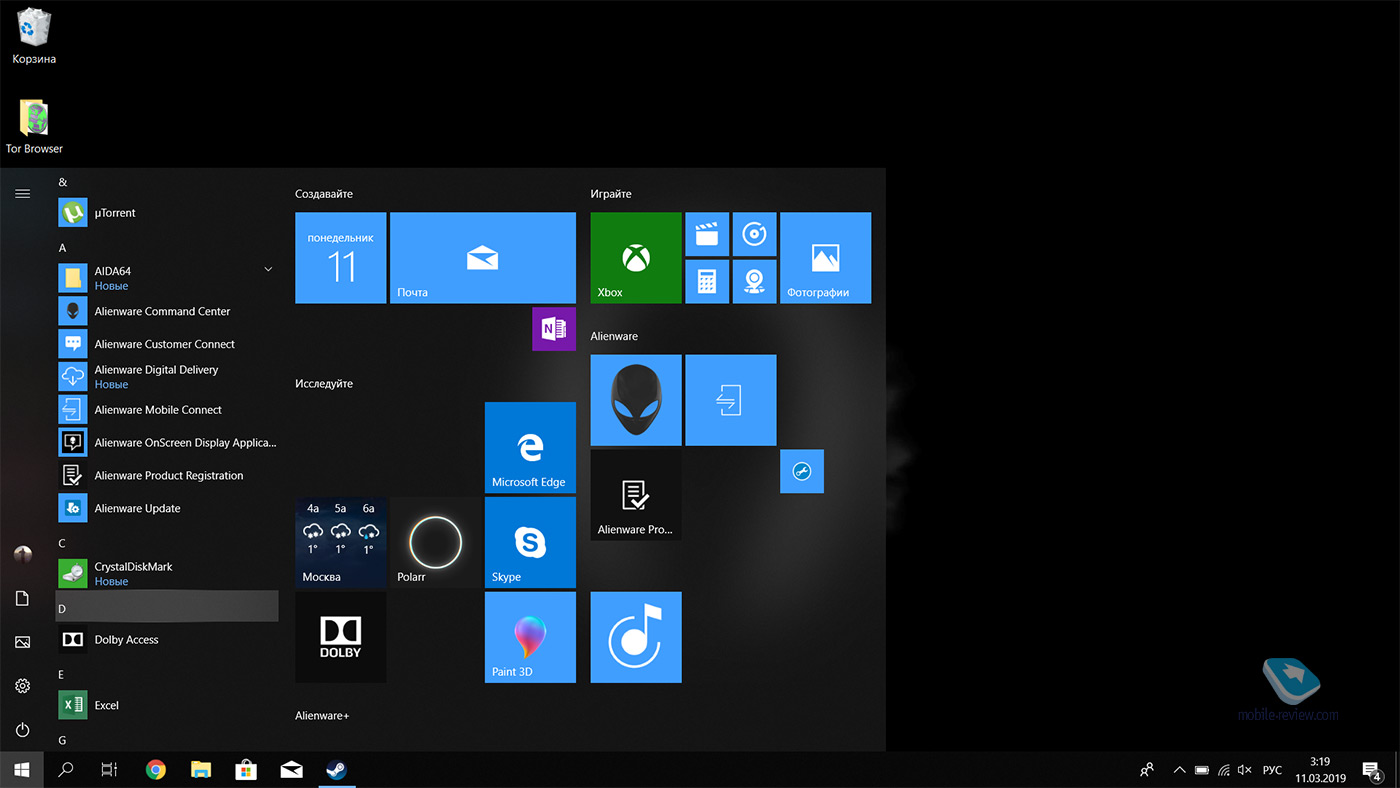Image resolution: width=1400 pixels, height=788 pixels.
Task: Click the highlighted letter D header
Action: 167,606
